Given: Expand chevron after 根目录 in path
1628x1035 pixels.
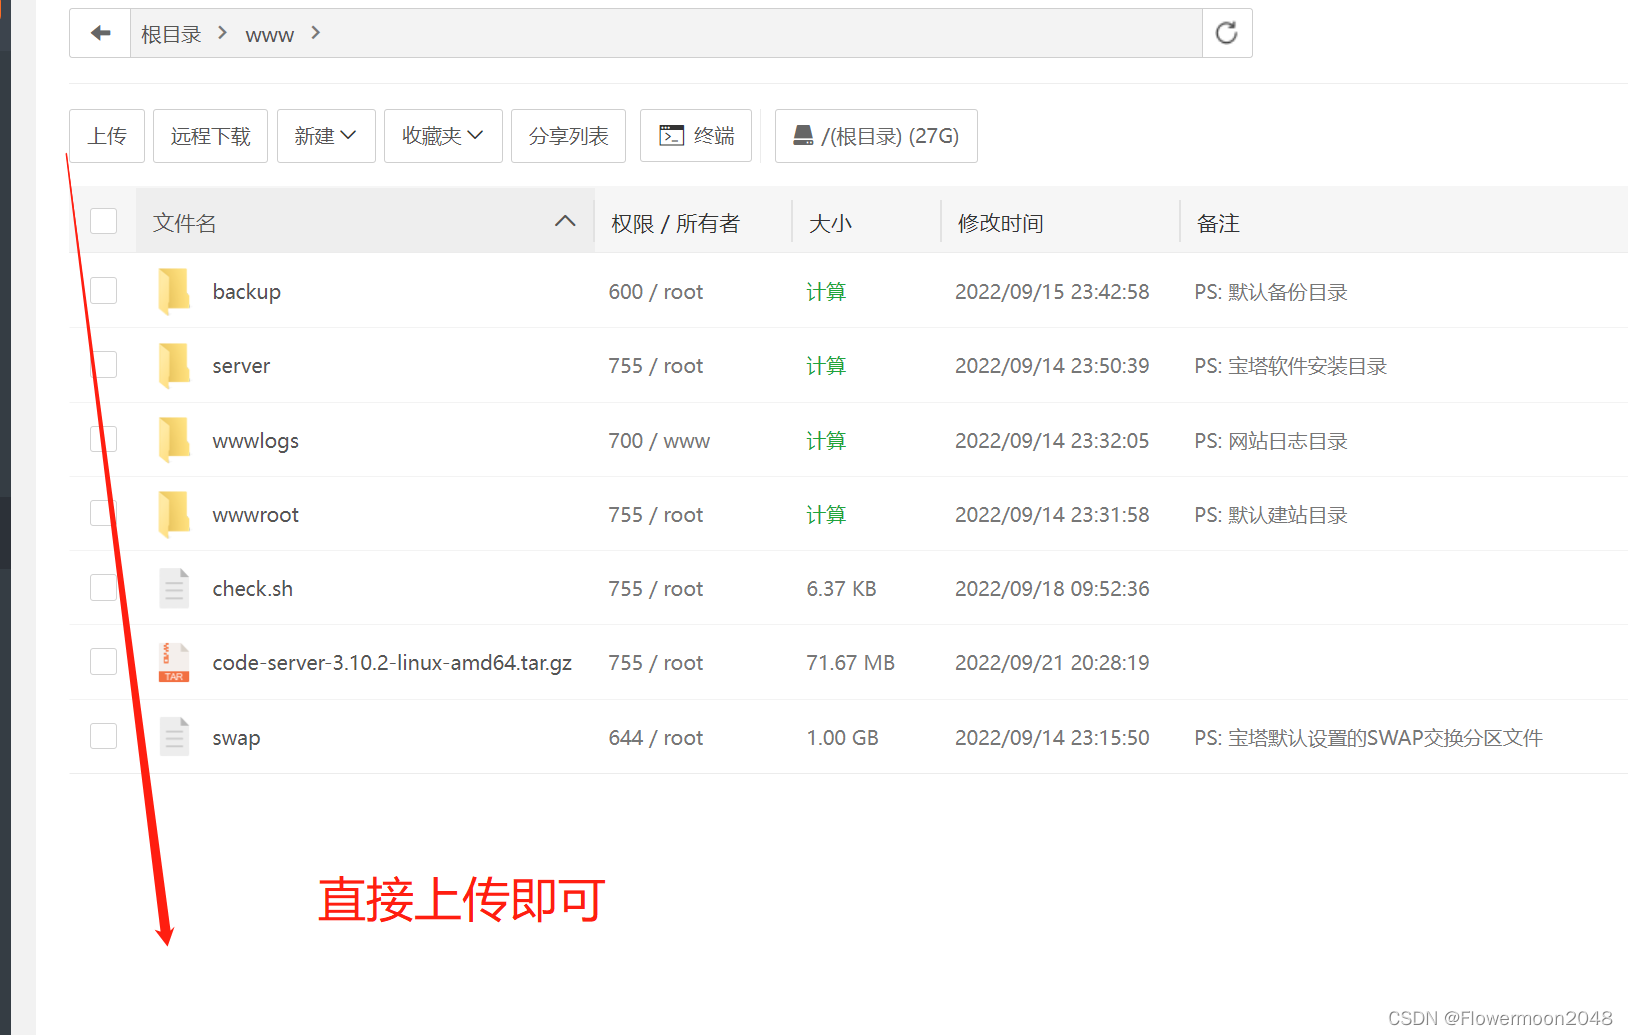Looking at the screenshot, I should click(x=222, y=33).
